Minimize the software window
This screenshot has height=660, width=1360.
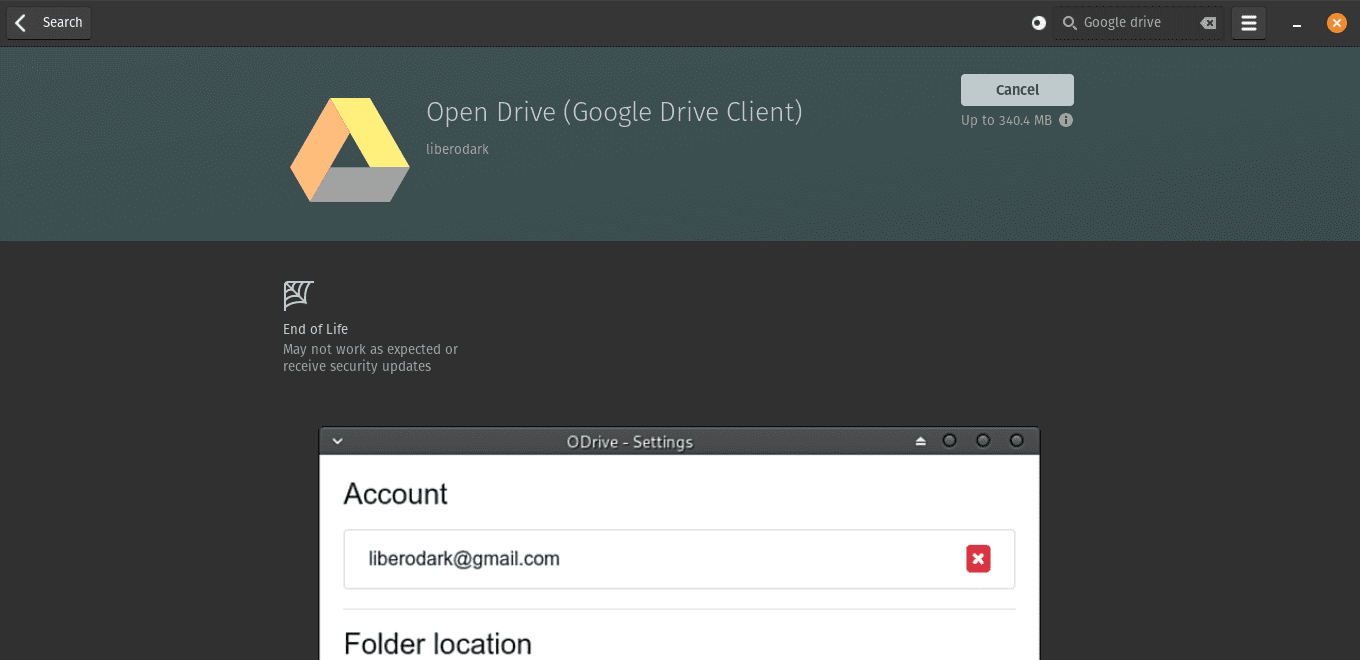point(1297,23)
